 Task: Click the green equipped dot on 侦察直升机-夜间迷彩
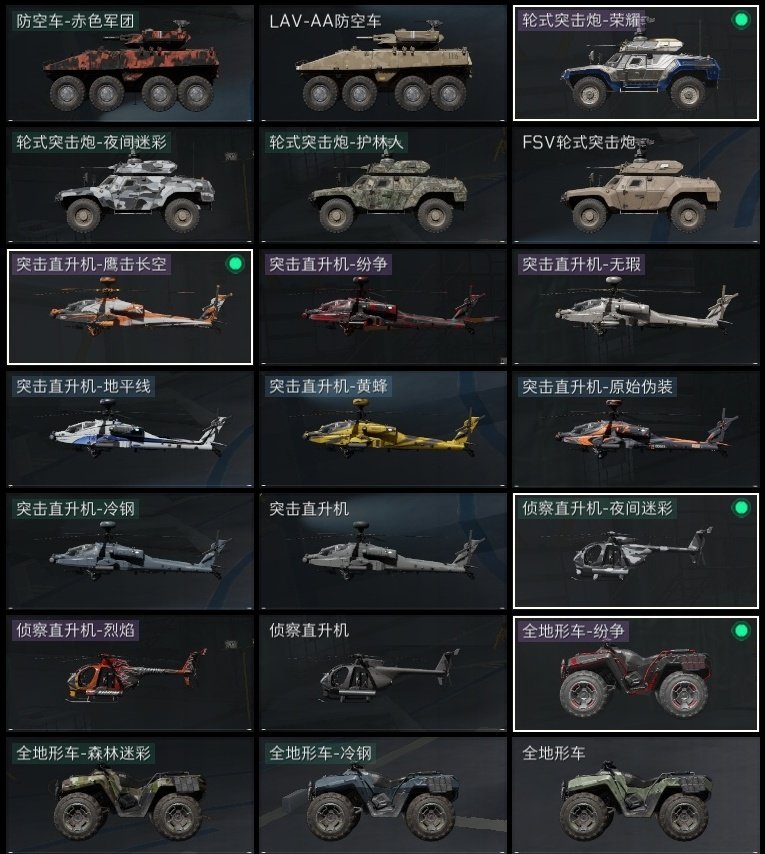click(740, 508)
